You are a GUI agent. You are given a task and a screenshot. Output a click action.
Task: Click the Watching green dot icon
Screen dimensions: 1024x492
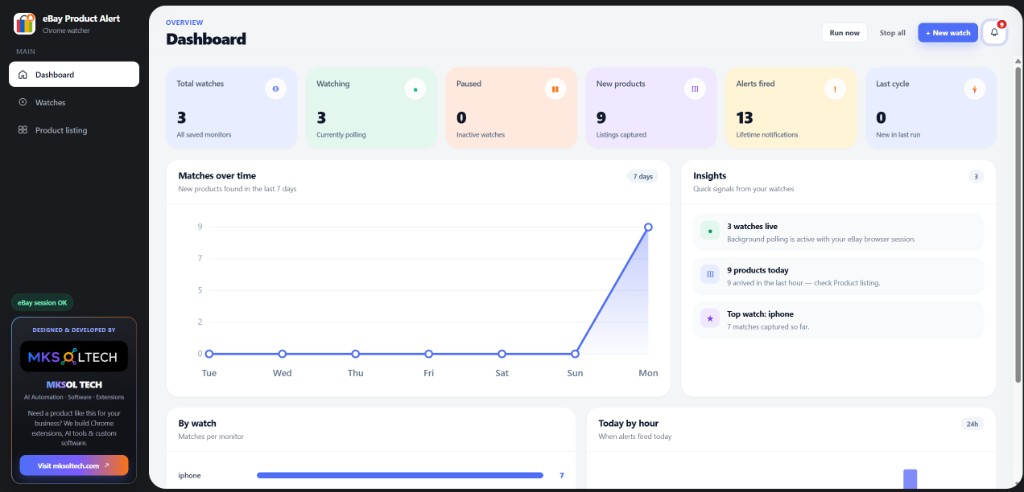coord(415,89)
